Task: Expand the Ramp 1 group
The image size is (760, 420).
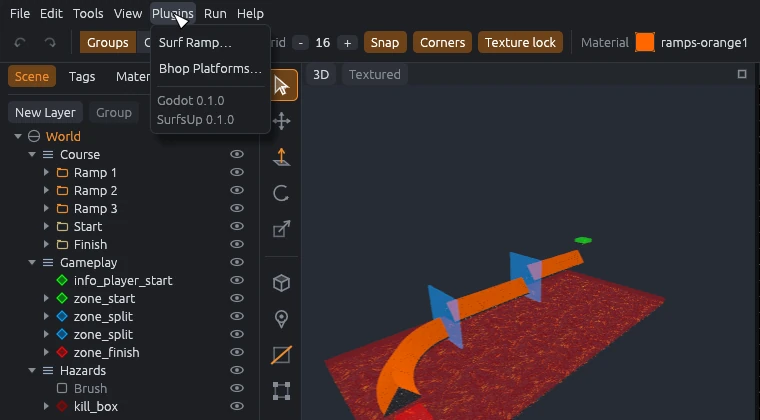Action: point(46,172)
